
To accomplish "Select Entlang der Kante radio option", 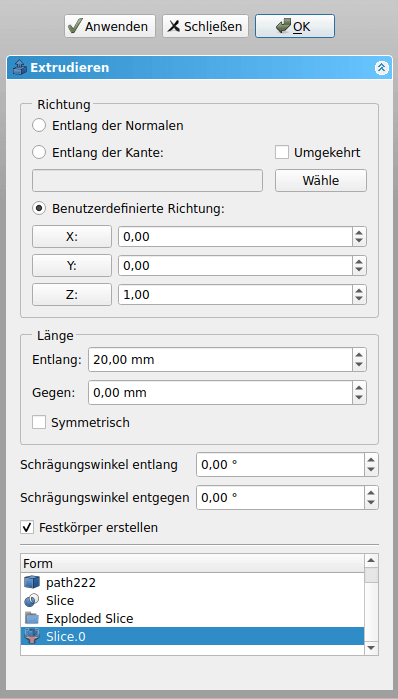I will (39, 153).
